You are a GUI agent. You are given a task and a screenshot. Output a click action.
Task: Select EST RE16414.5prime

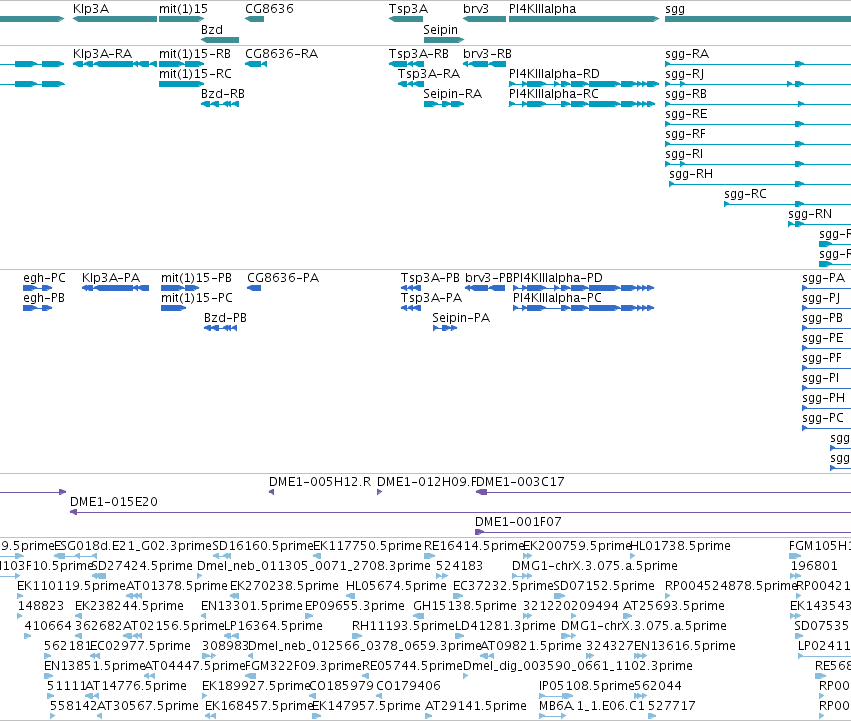(x=429, y=556)
